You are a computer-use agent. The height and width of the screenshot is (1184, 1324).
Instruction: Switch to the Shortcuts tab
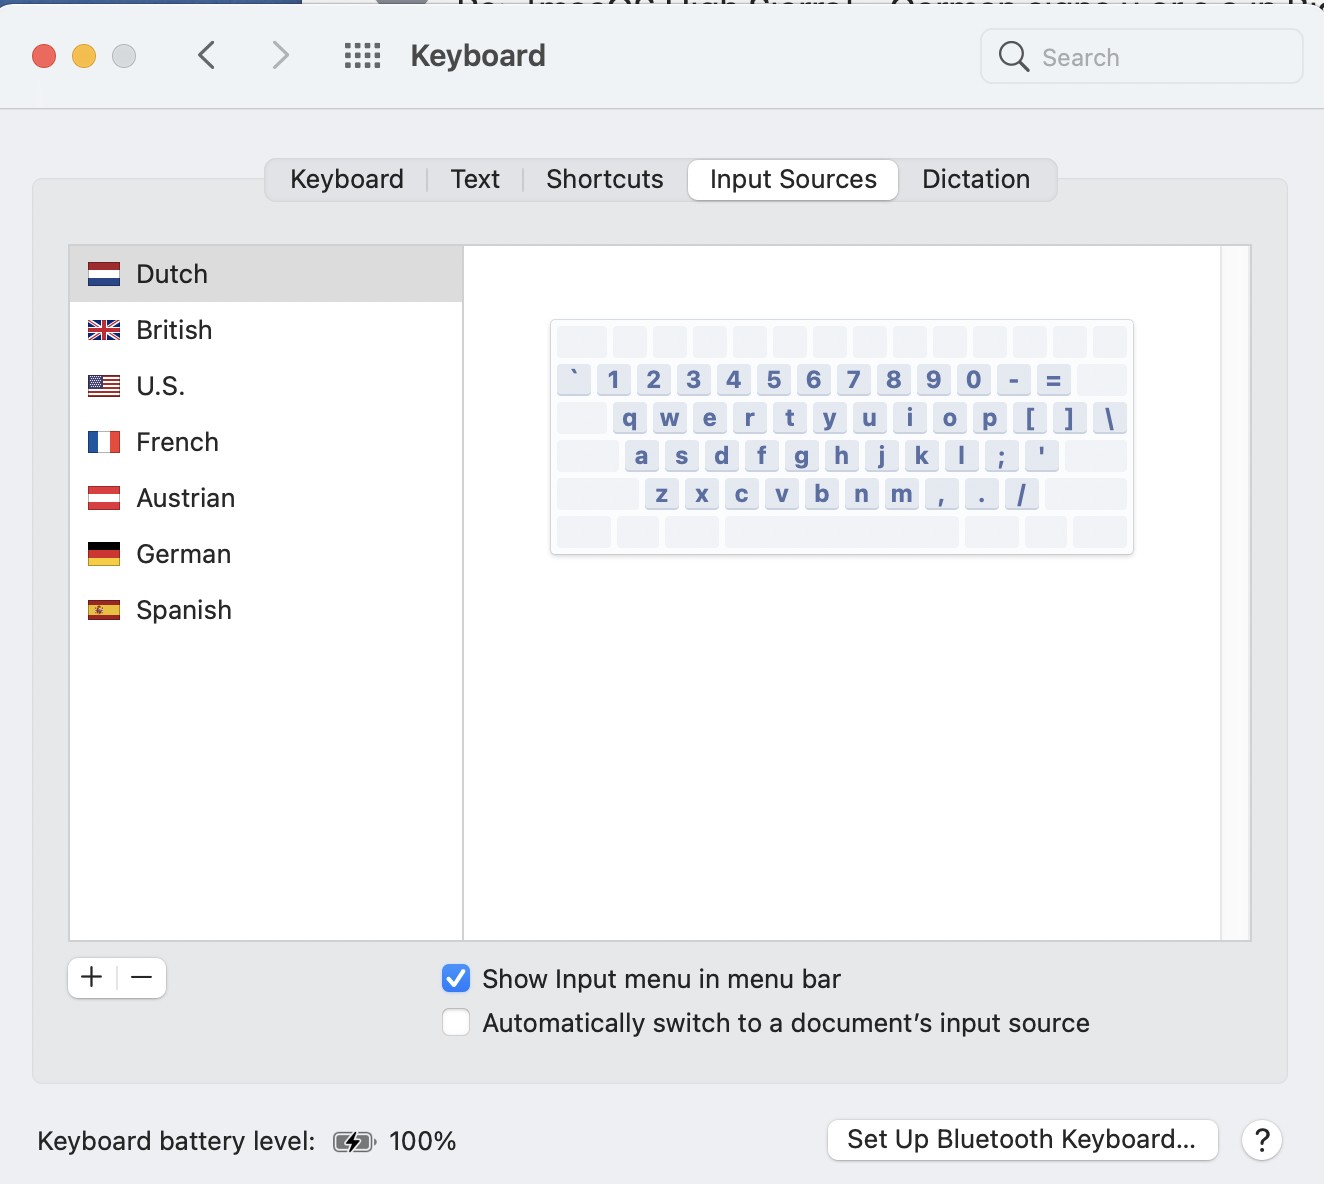coord(604,180)
